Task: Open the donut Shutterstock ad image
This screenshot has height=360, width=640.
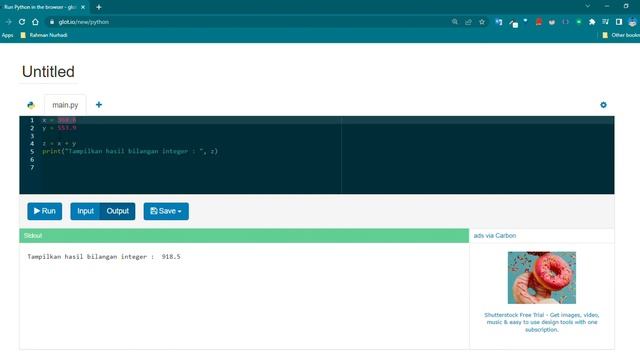Action: [x=542, y=278]
